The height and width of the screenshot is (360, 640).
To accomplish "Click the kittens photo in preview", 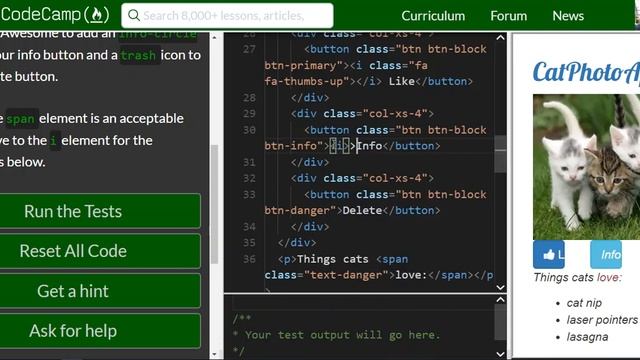I will pos(587,167).
